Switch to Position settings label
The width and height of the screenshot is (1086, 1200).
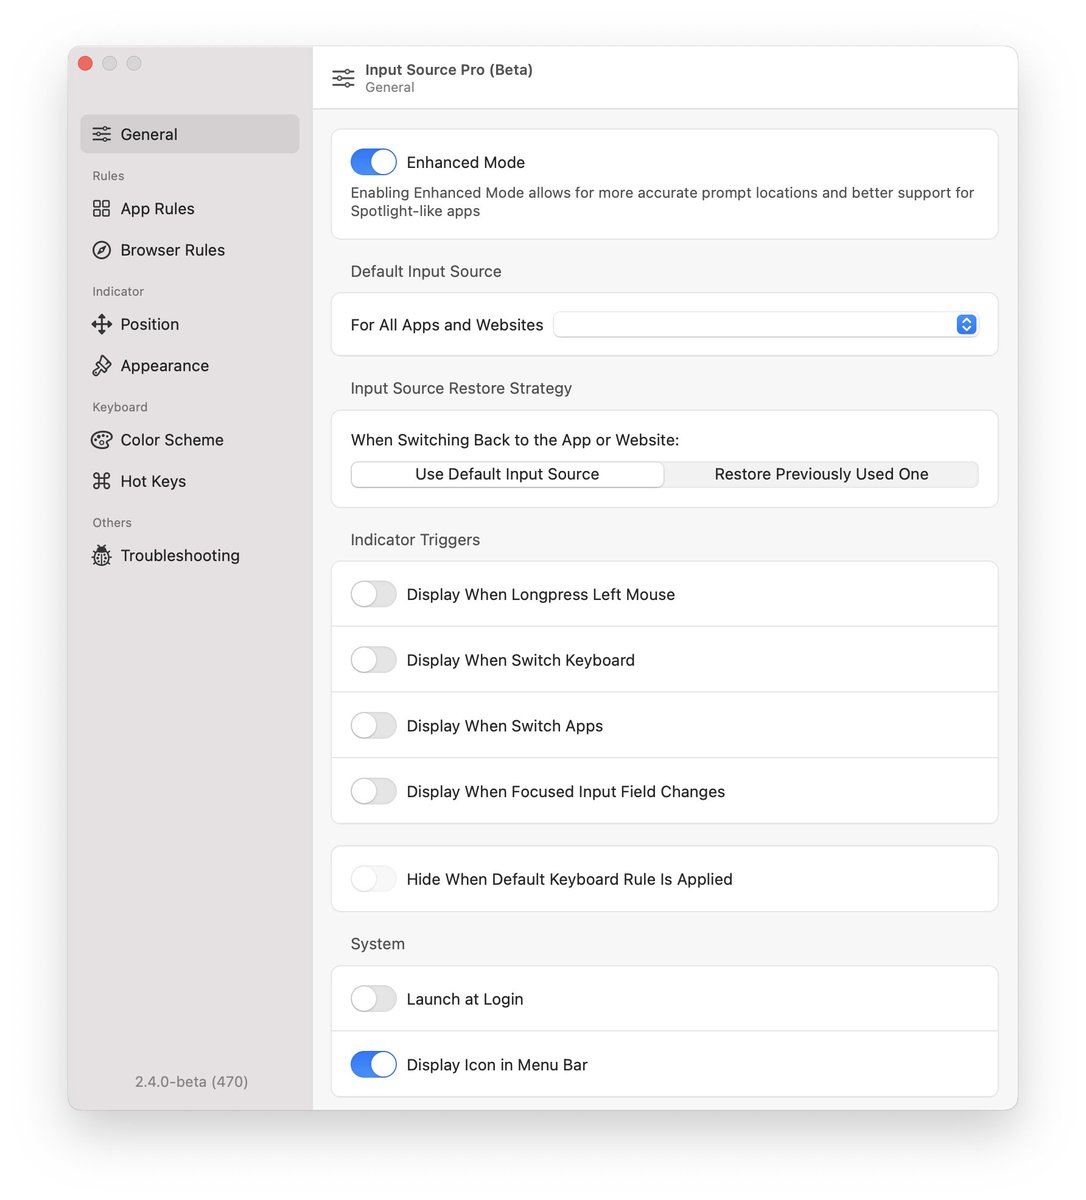149,324
